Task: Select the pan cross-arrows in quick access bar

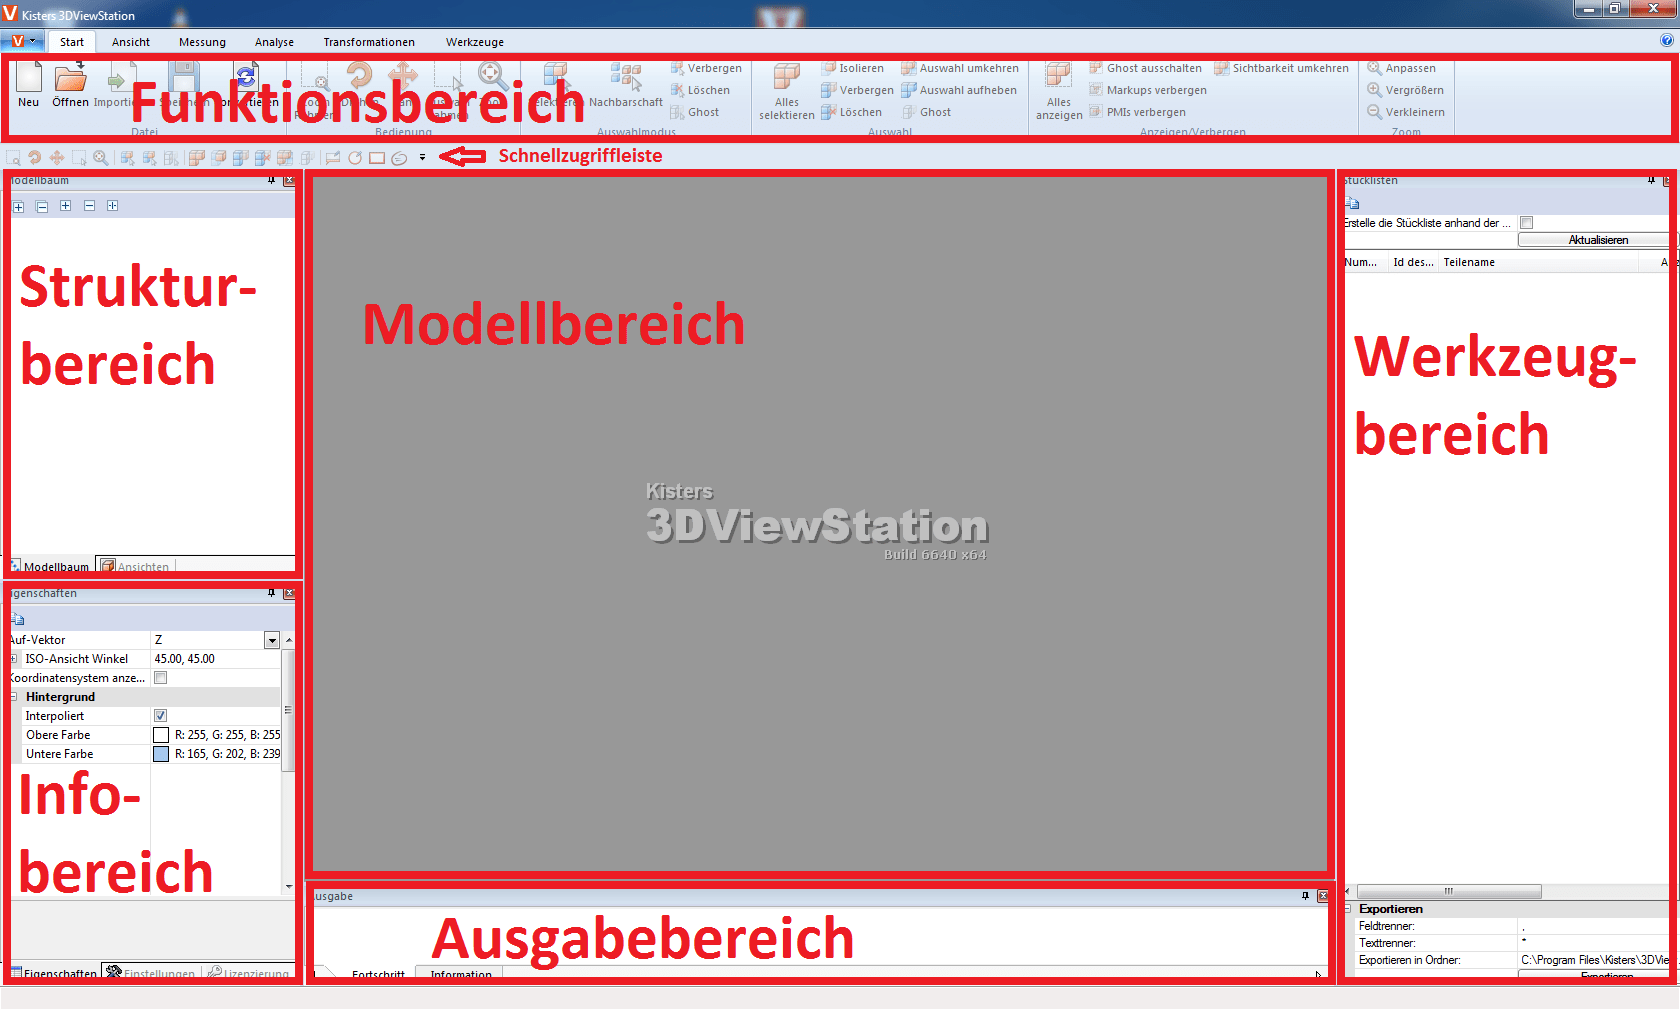Action: [57, 158]
